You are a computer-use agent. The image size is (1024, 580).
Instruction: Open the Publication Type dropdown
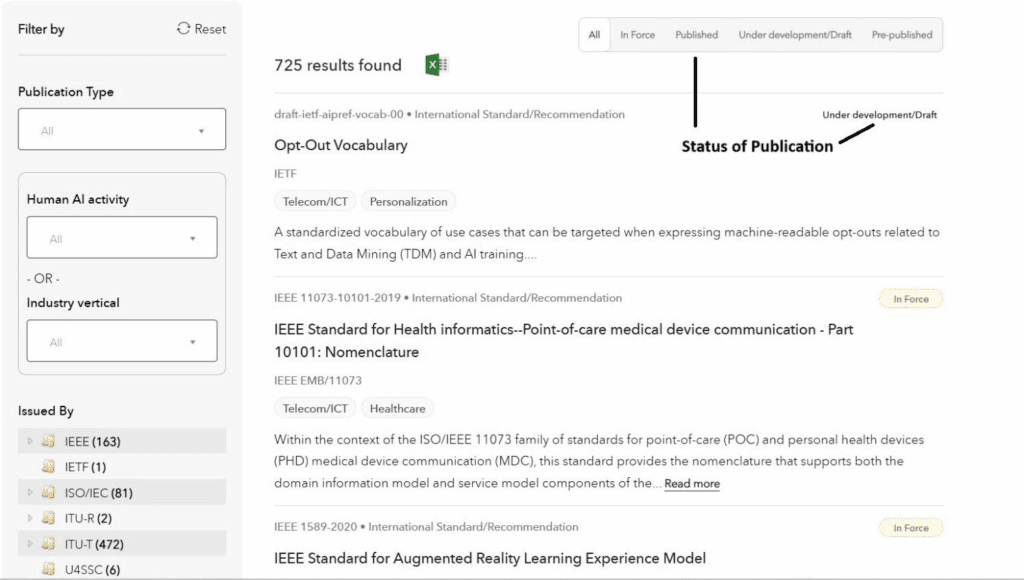(121, 129)
